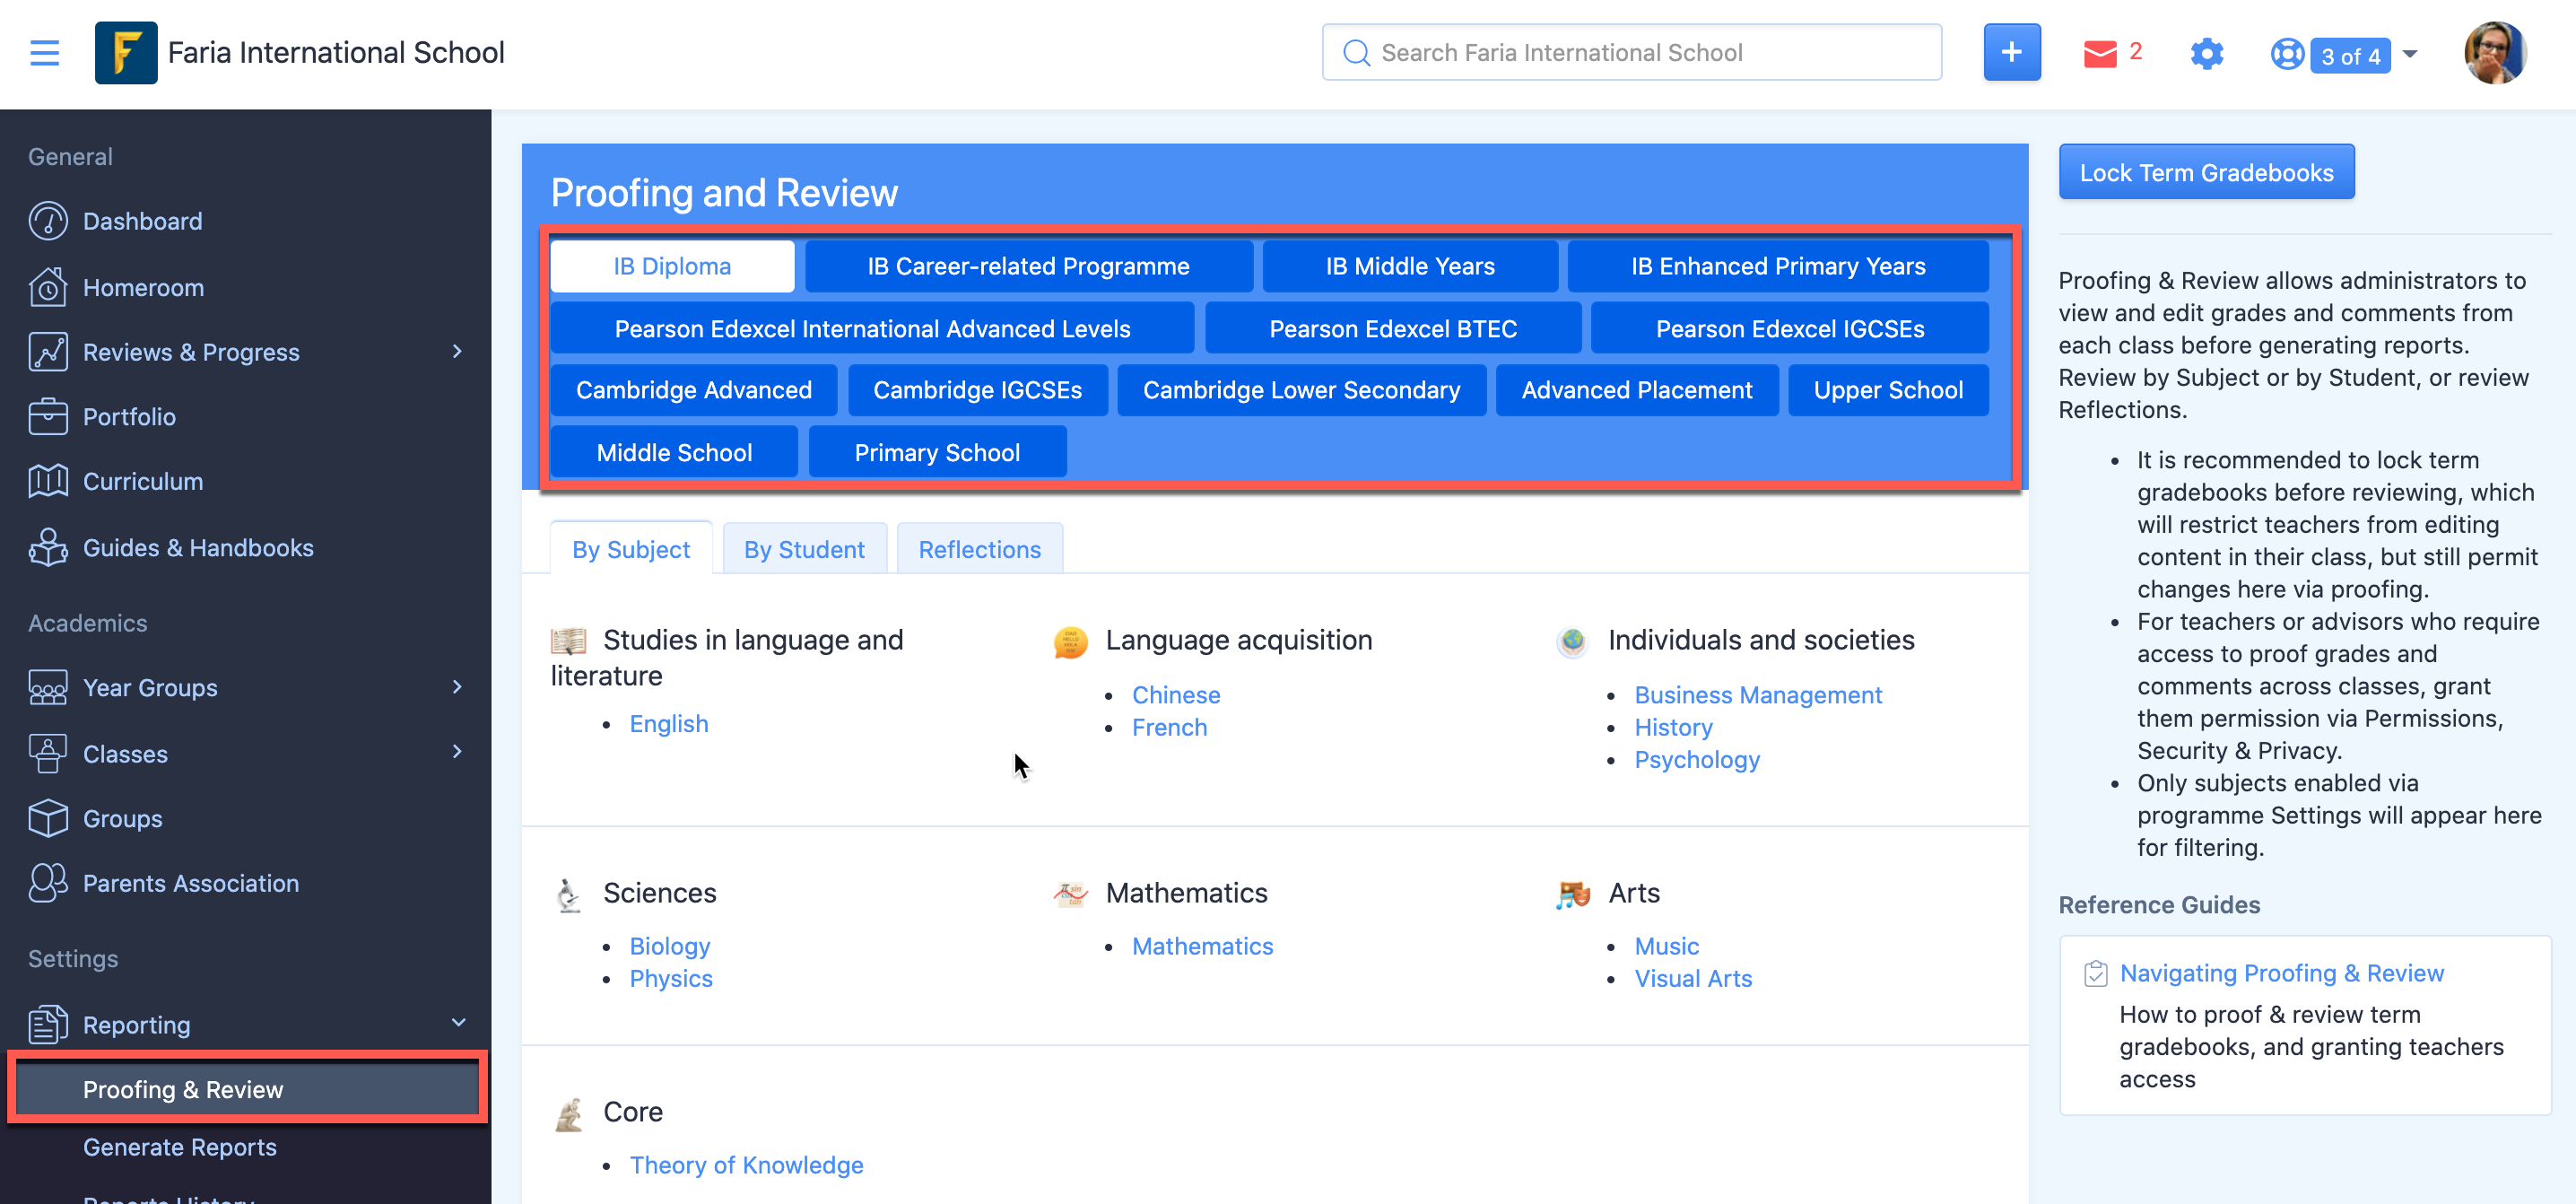Click the Curriculum book icon
2576x1204 pixels.
point(48,481)
